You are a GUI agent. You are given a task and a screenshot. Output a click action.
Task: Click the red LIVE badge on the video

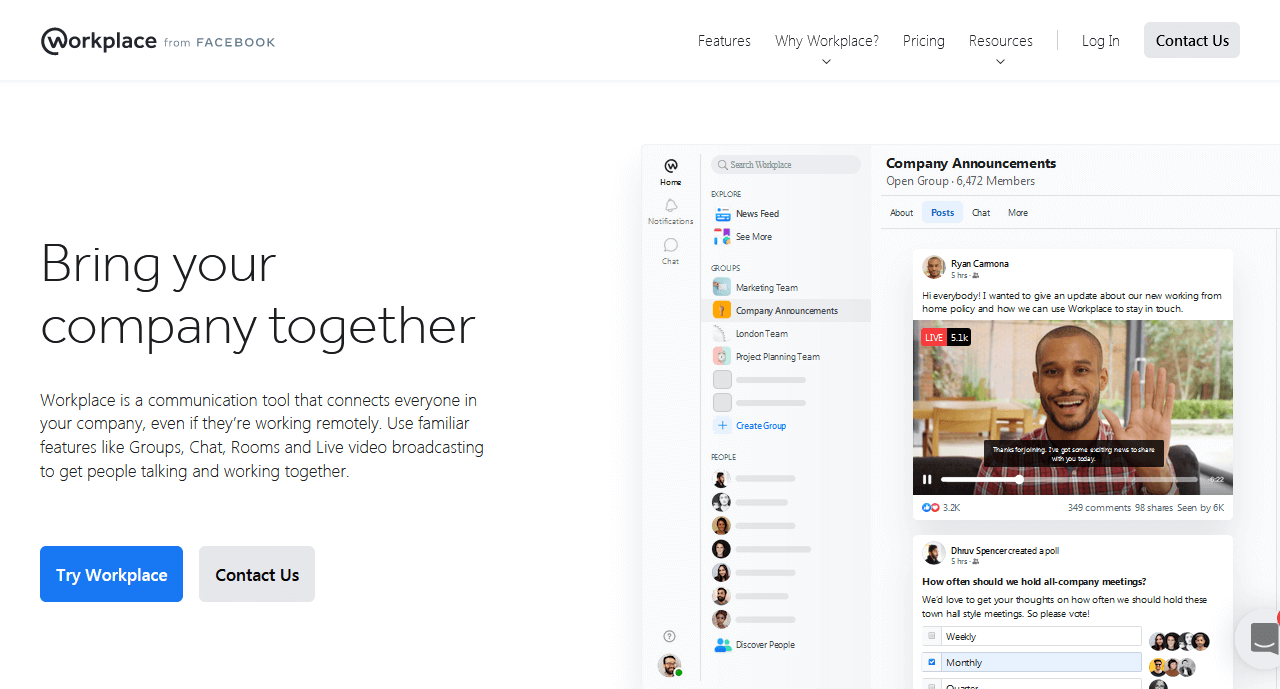[934, 337]
